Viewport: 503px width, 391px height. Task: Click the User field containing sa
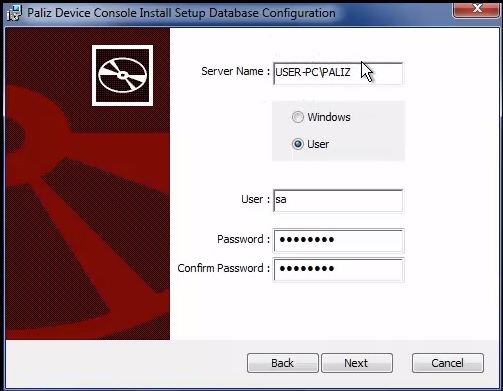[338, 201]
